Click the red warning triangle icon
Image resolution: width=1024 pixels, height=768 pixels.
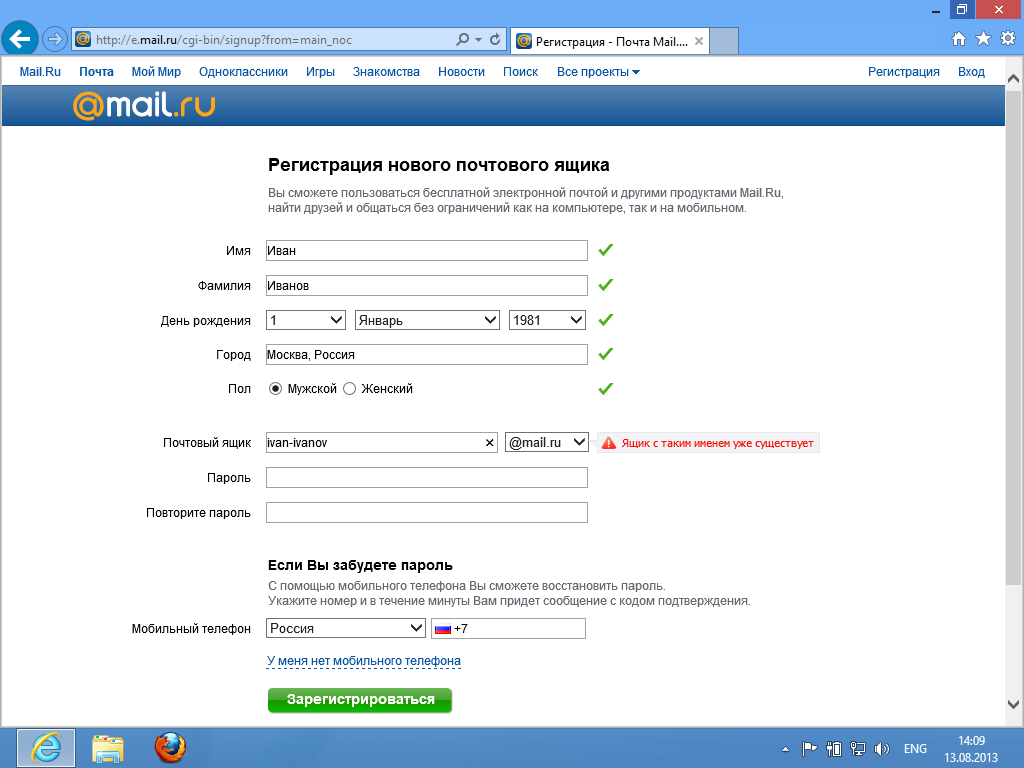(x=609, y=443)
